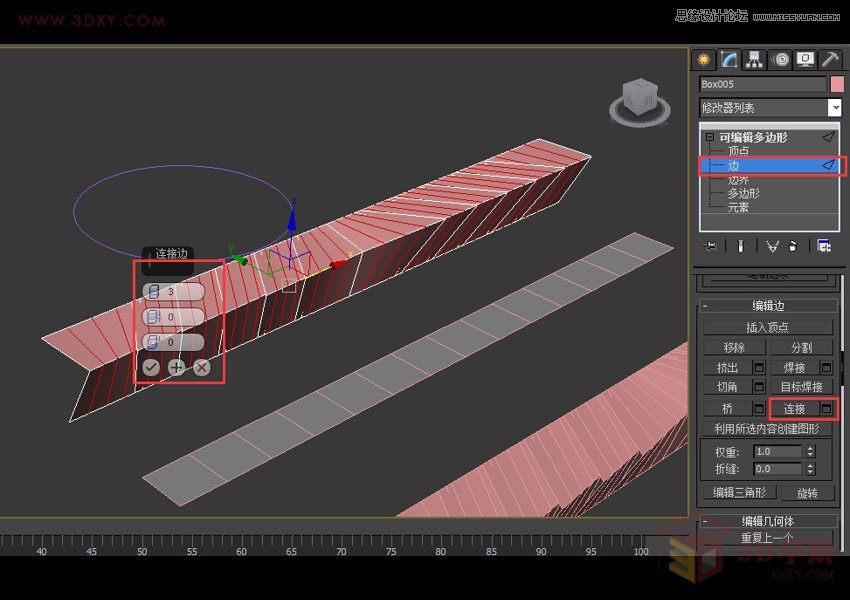This screenshot has width=850, height=600.
Task: Switch to the Motion panel tab
Action: (782, 59)
